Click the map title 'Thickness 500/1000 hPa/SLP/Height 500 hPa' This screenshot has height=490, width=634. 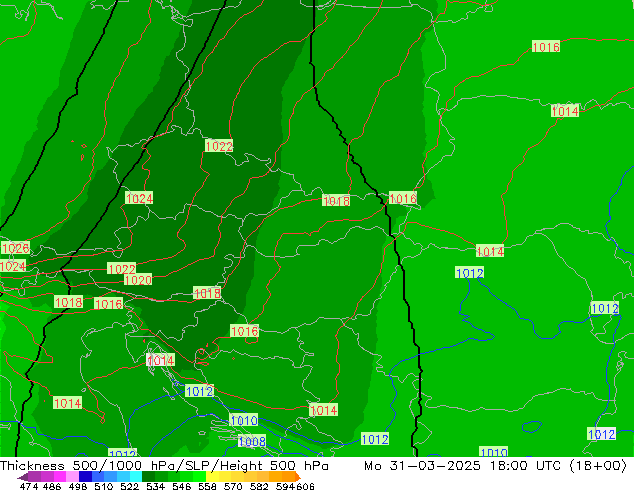click(x=164, y=466)
